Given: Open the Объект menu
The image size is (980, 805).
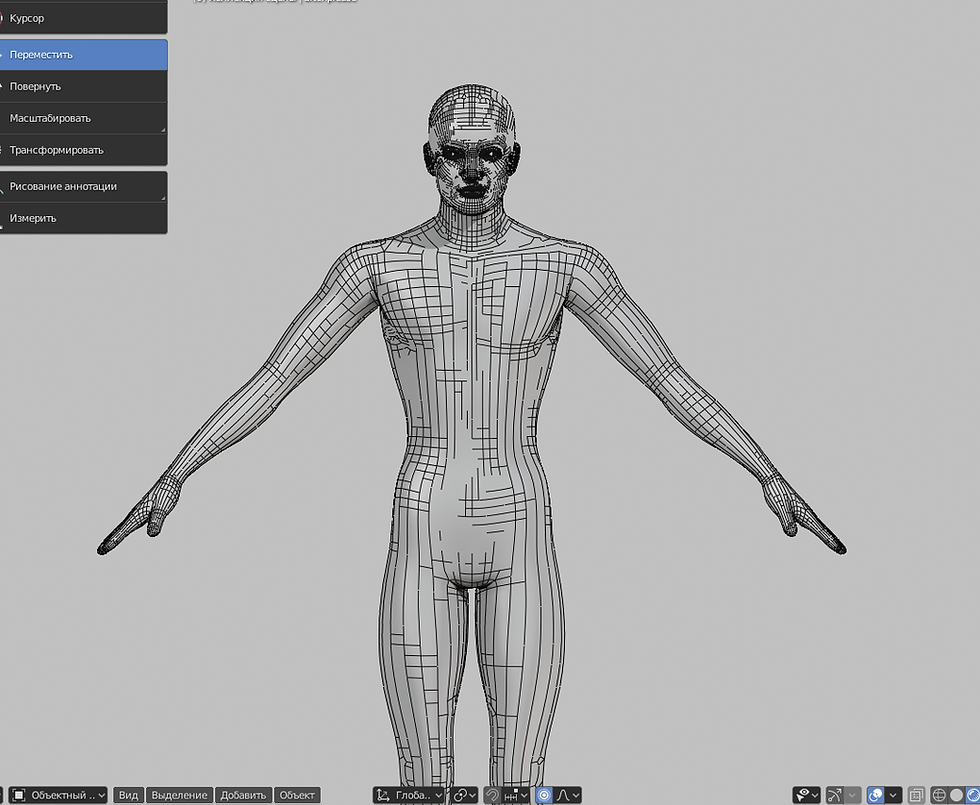Looking at the screenshot, I should tap(297, 795).
